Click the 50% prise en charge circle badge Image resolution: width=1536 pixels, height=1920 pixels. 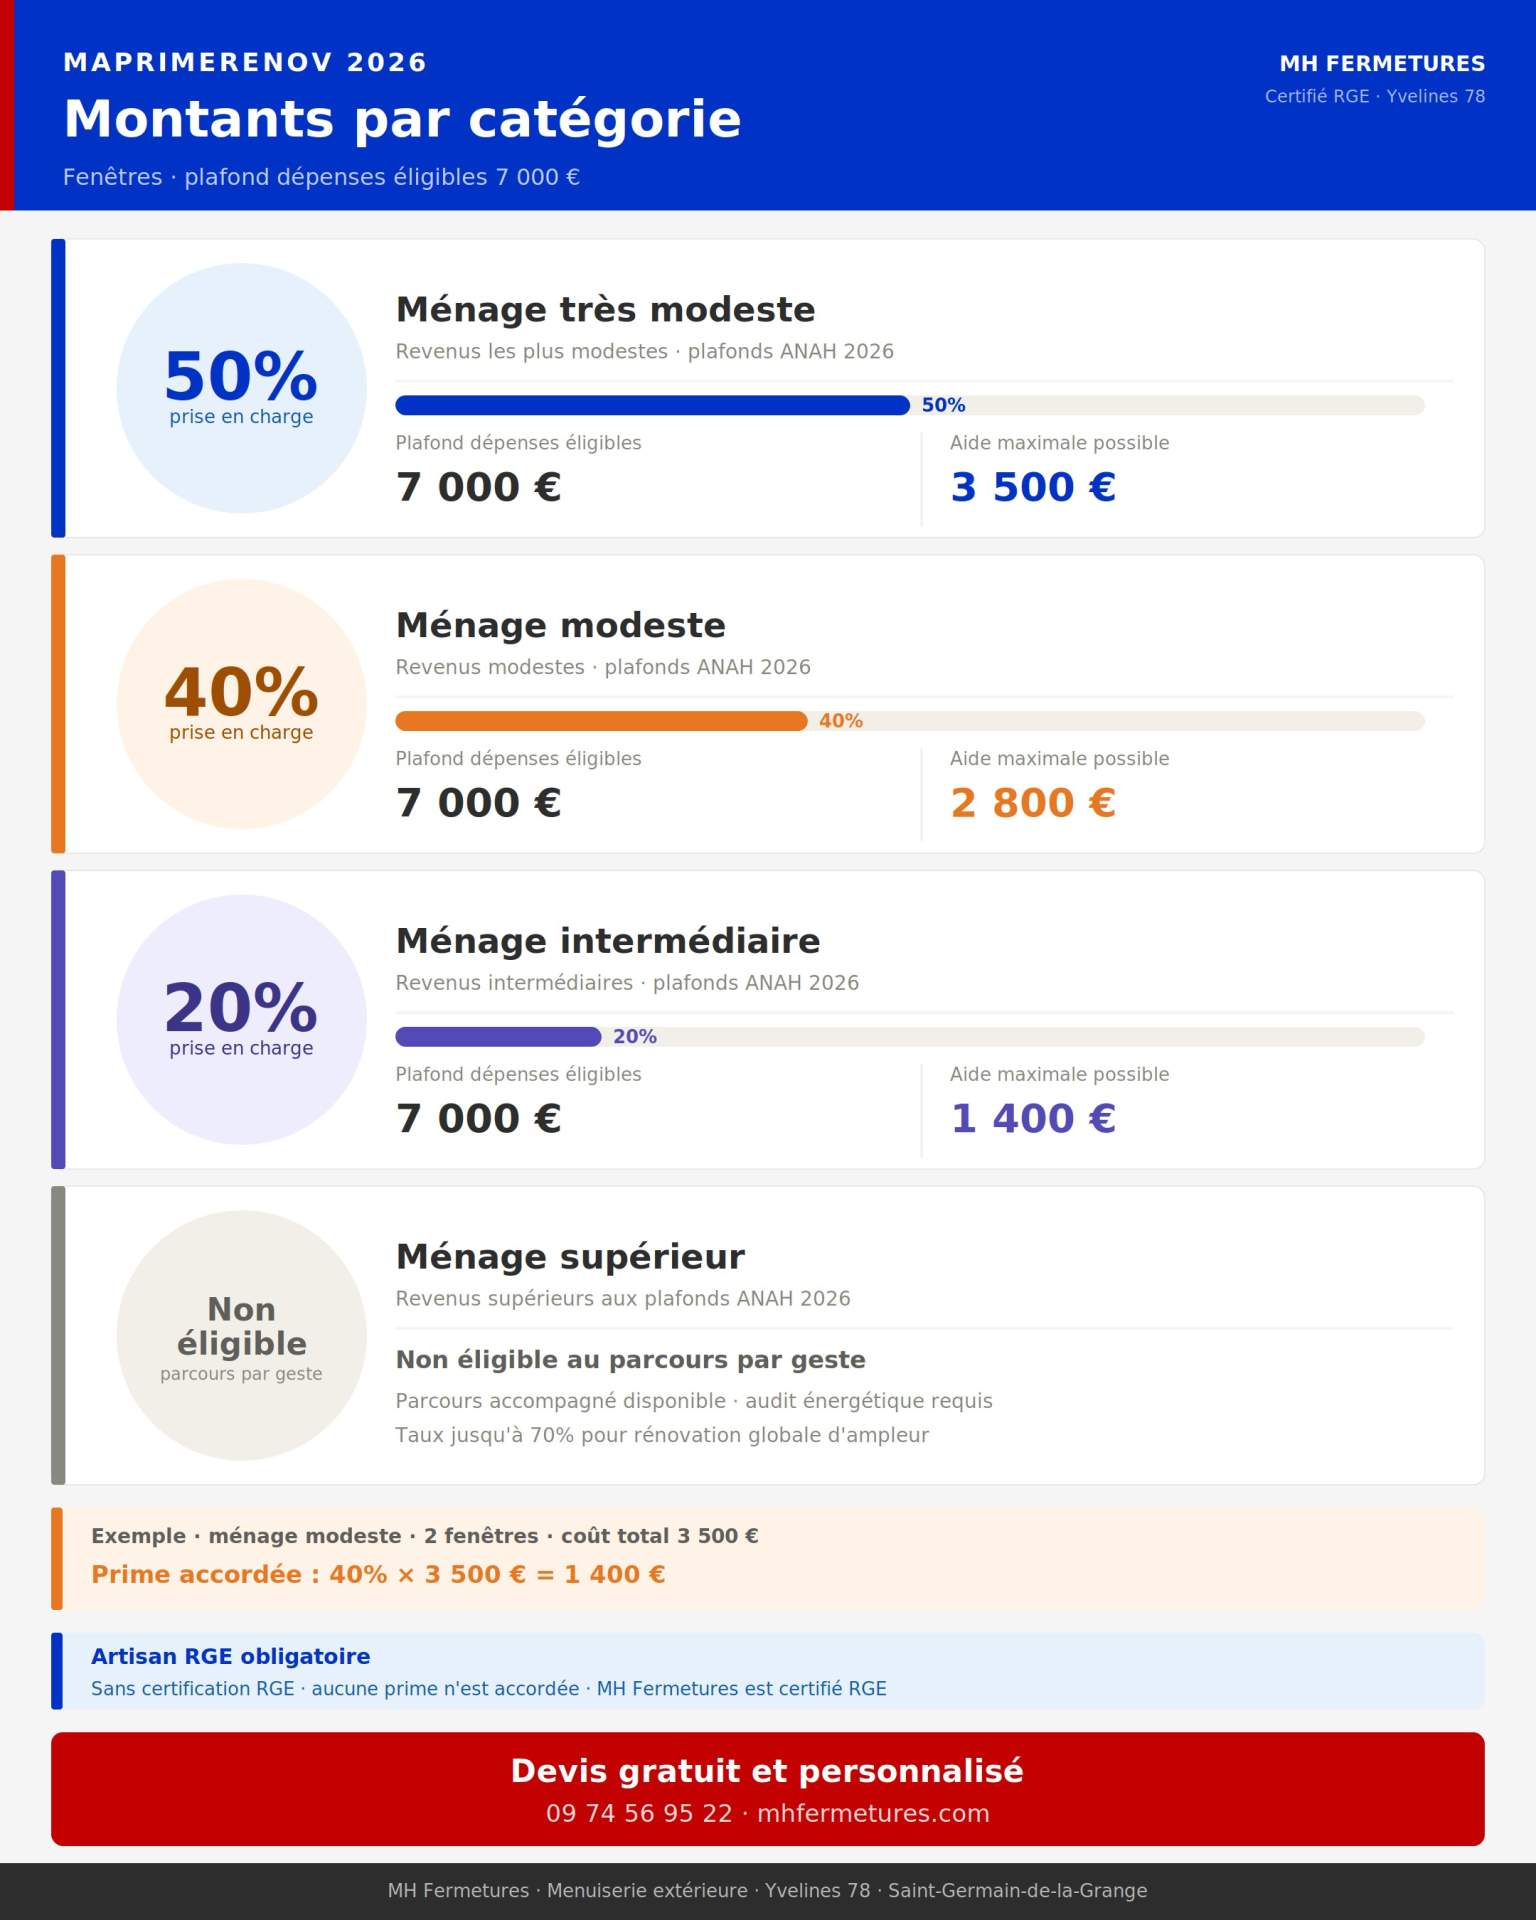[x=241, y=388]
